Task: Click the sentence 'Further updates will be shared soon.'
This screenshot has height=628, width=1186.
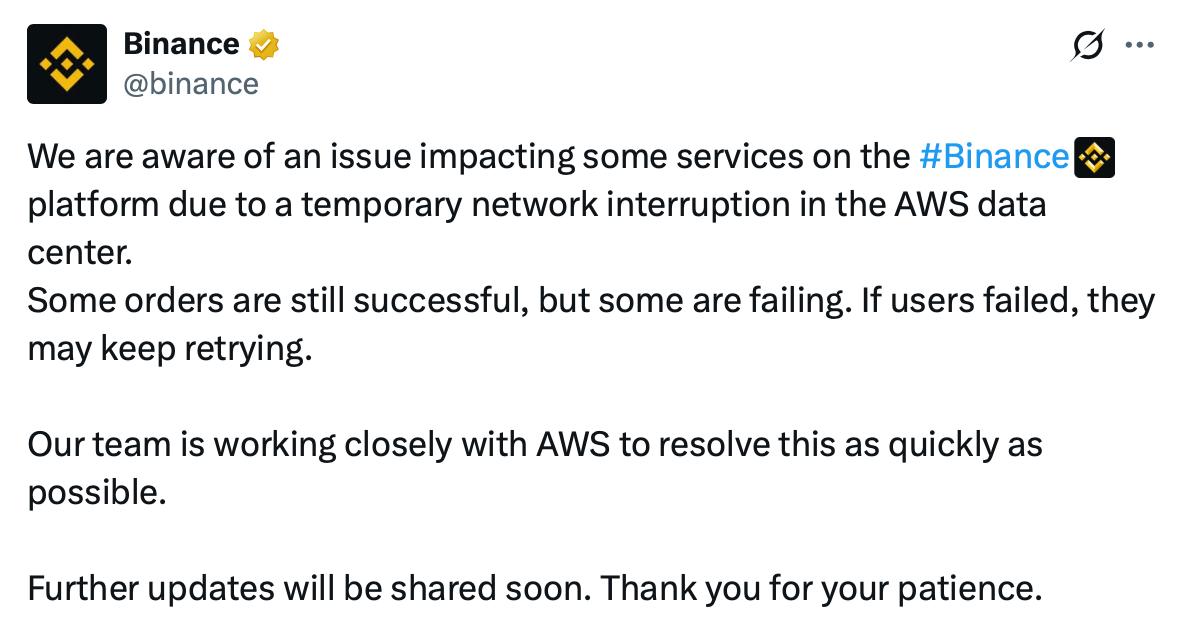Action: coord(310,589)
